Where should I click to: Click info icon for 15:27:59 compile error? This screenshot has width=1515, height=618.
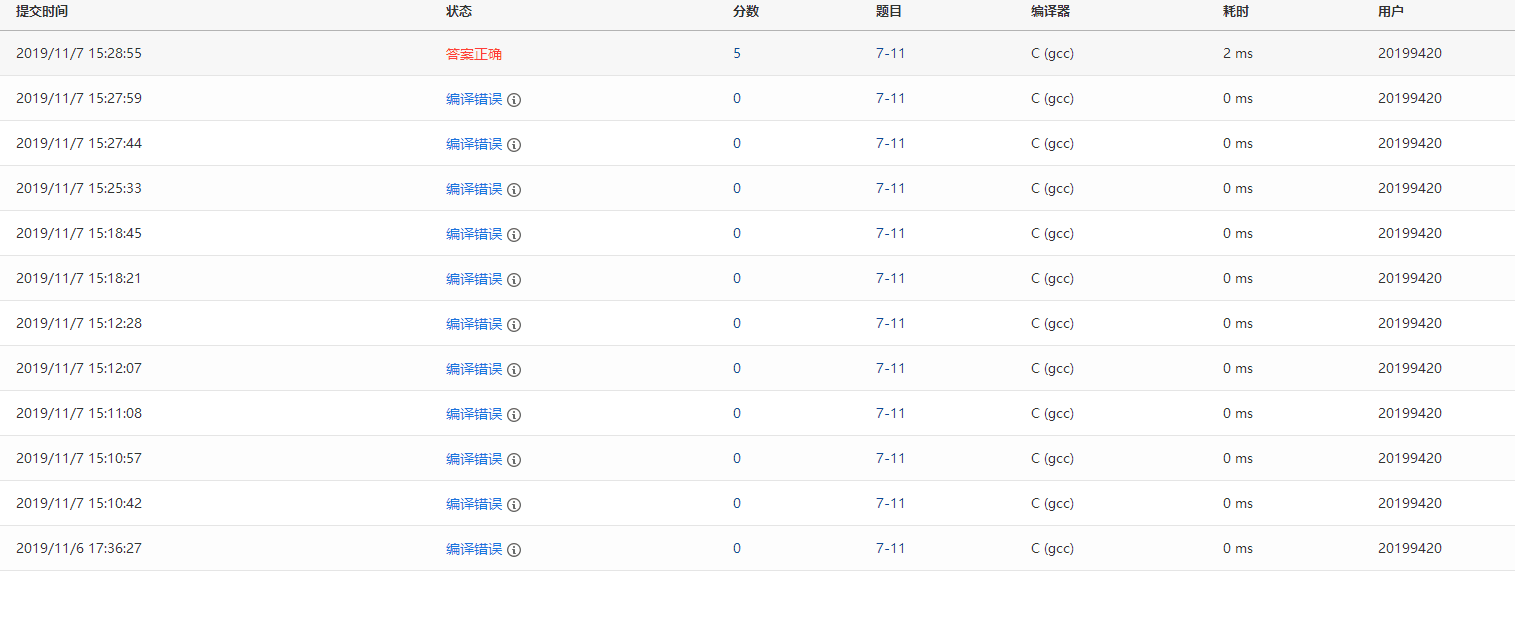click(x=514, y=100)
